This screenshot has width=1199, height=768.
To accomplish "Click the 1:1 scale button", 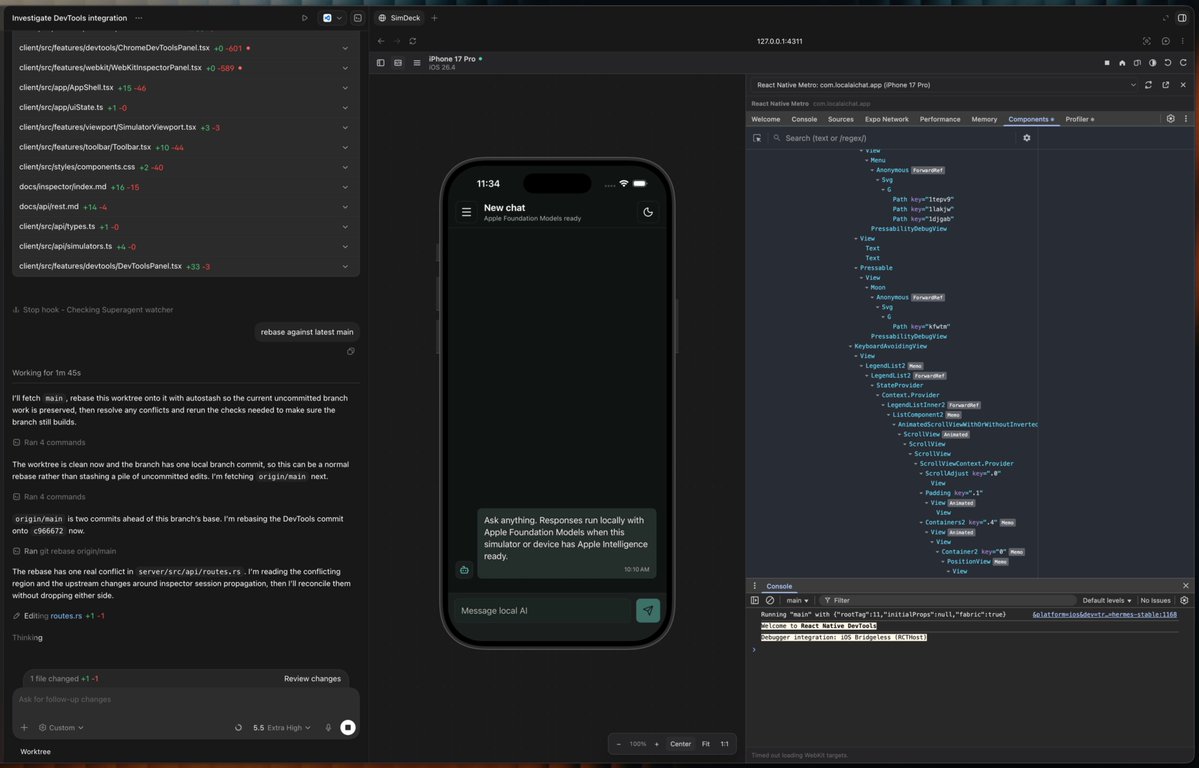I will tap(724, 744).
